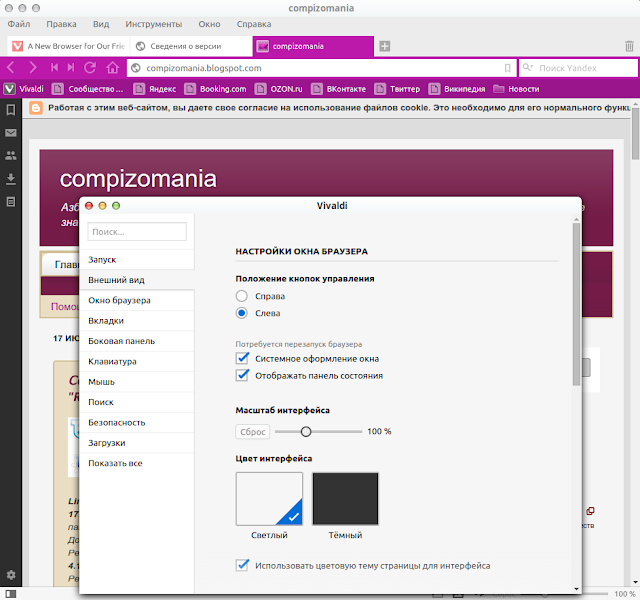Choose the Светлый interface color
The width and height of the screenshot is (640, 600).
[269, 499]
